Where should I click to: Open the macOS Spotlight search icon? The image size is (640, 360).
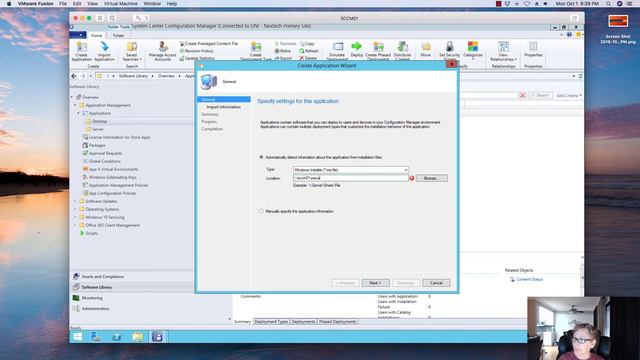point(608,4)
